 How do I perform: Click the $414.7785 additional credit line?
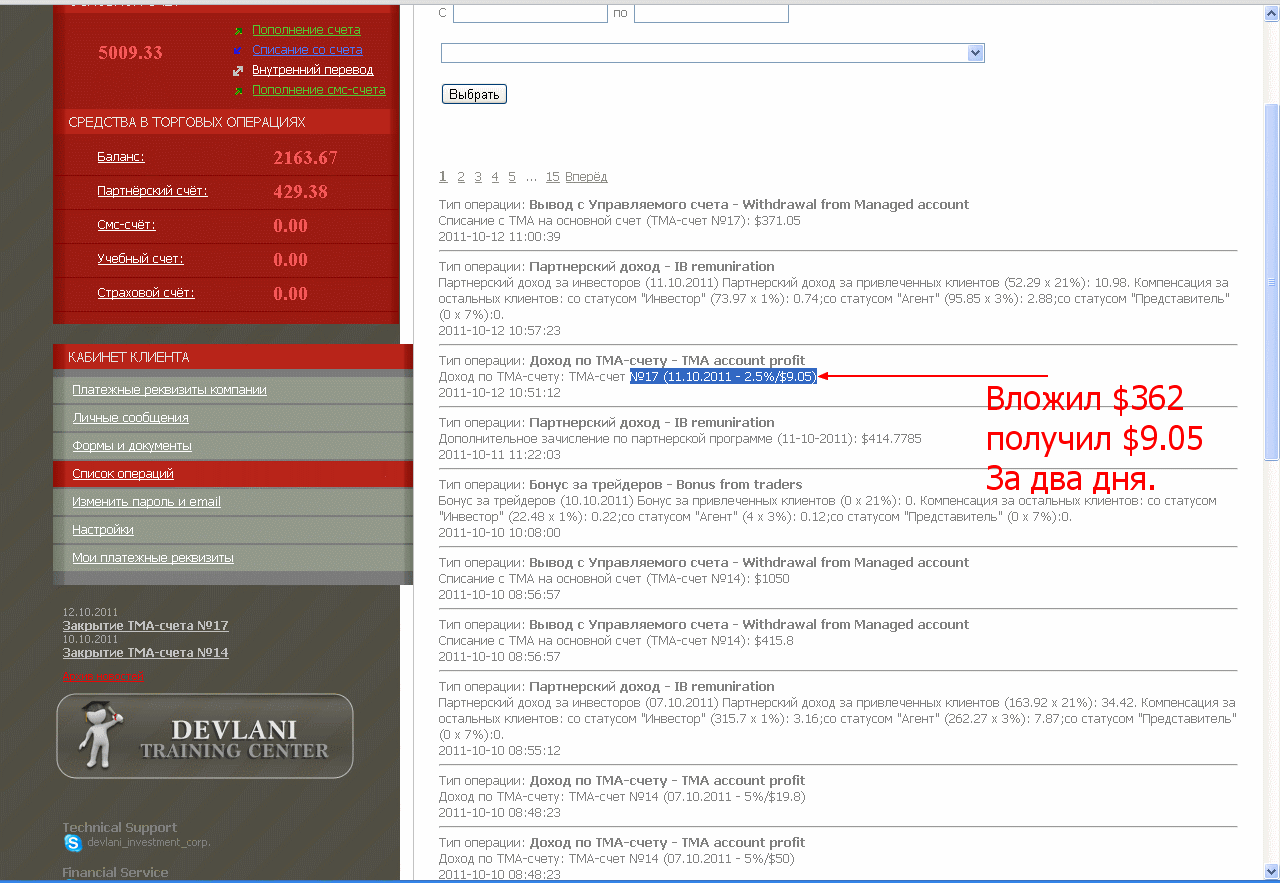pos(680,439)
